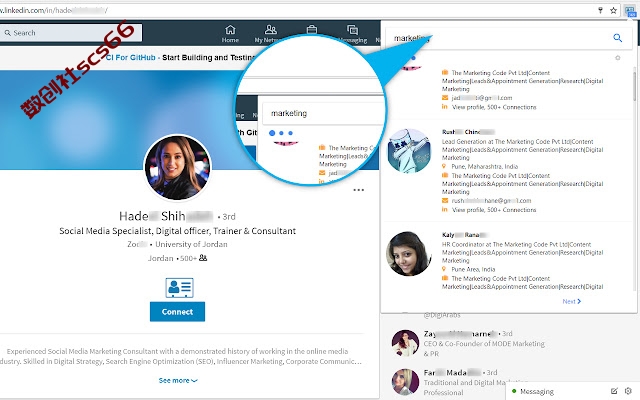Screen dimensions: 640x400
Task: Click the email envelope icon of first result
Action: click(445, 98)
